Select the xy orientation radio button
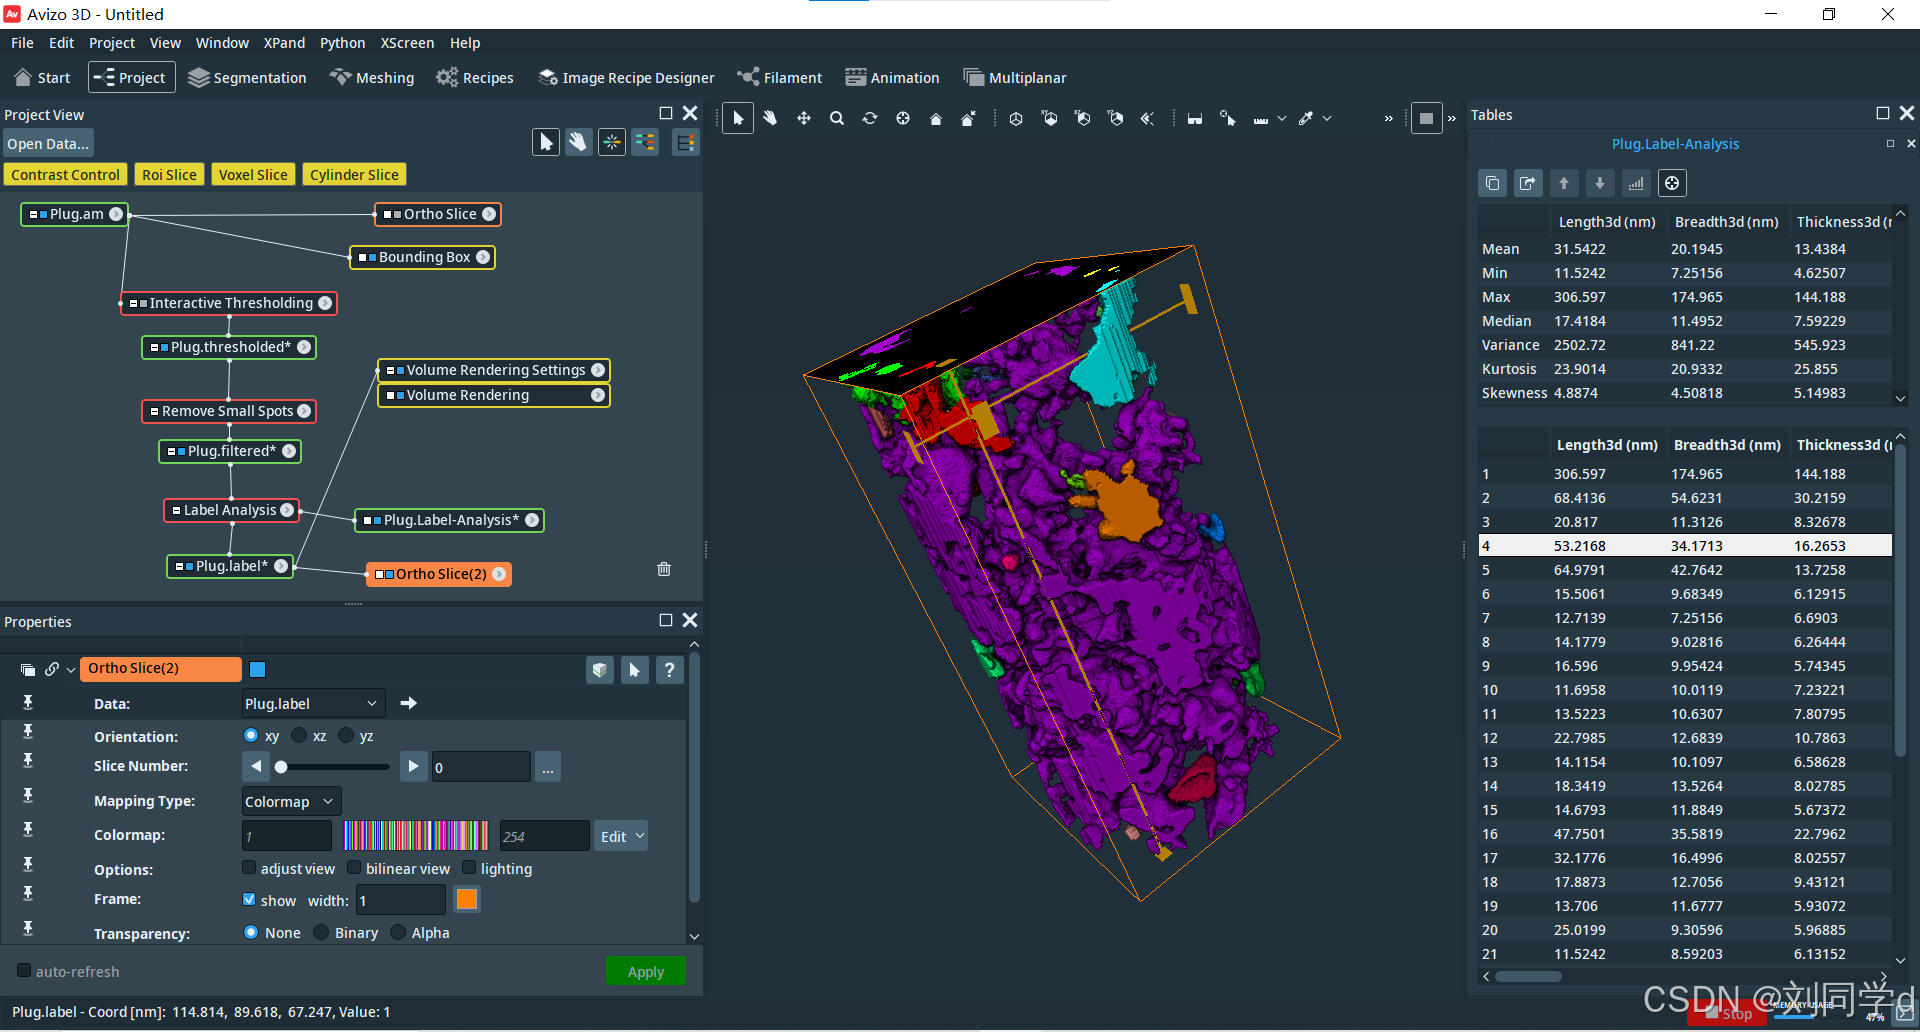 pos(251,735)
